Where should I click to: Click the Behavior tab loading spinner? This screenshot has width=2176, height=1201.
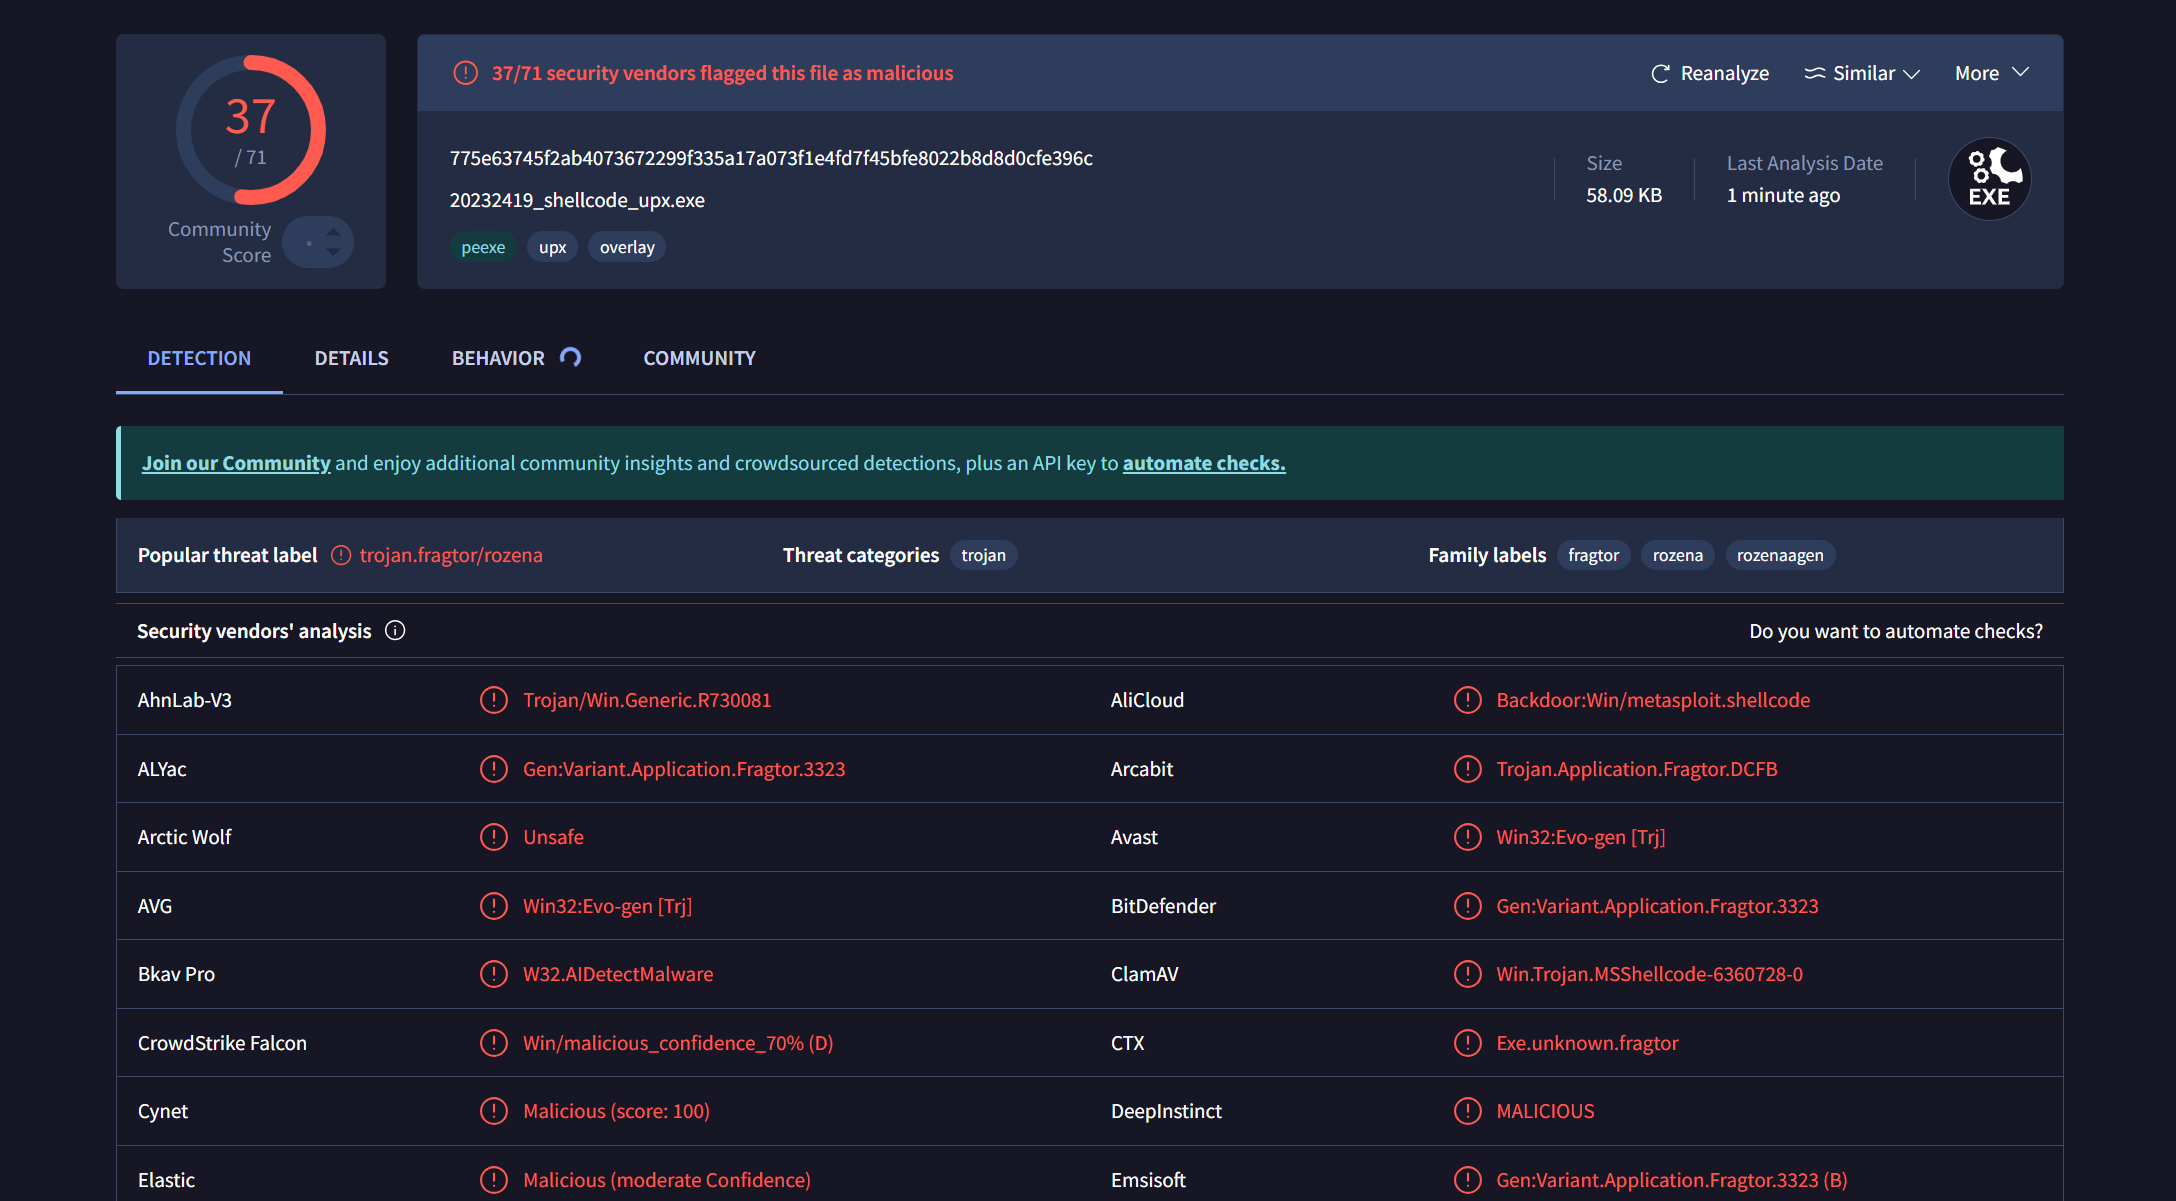[570, 358]
